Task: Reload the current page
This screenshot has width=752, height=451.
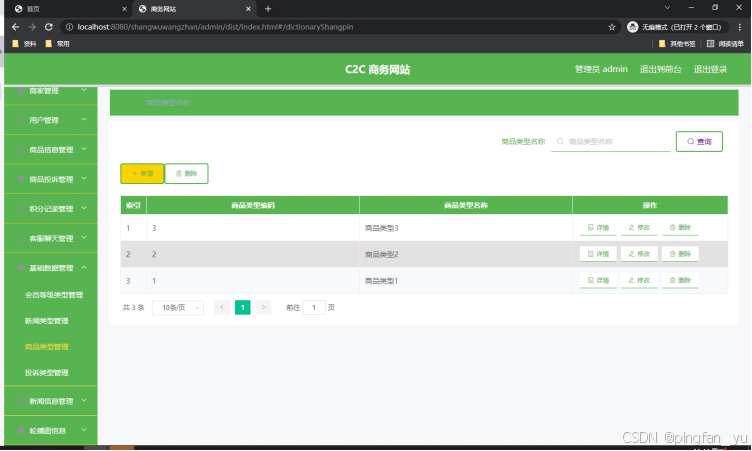Action: point(48,27)
